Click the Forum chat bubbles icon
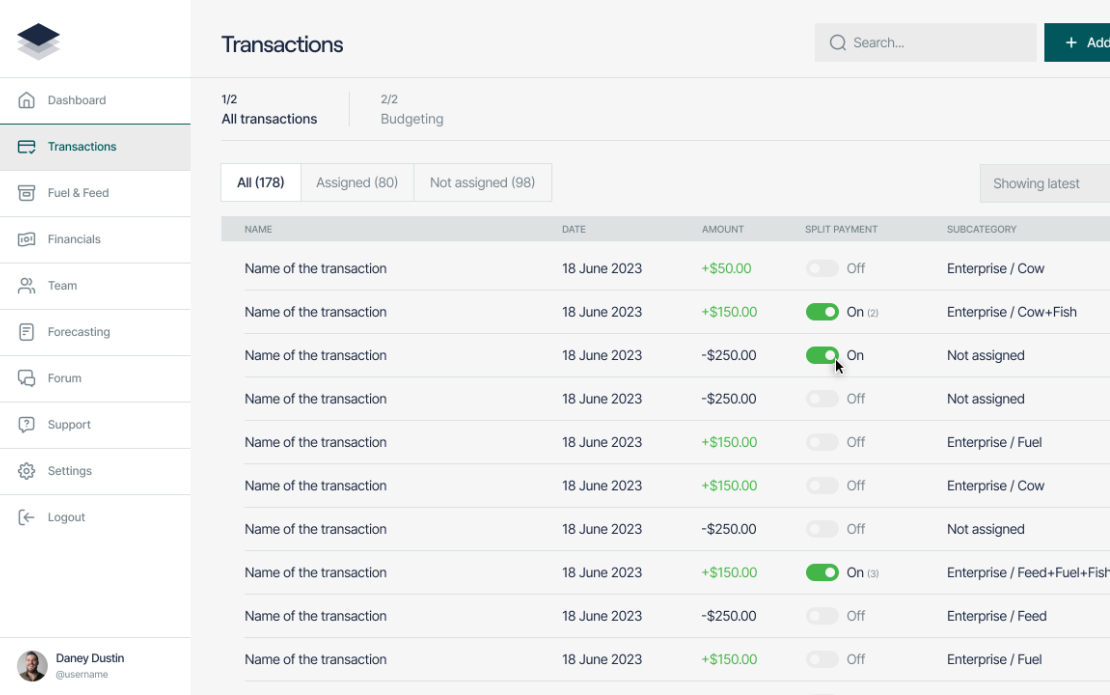The height and width of the screenshot is (695, 1110). pos(26,379)
